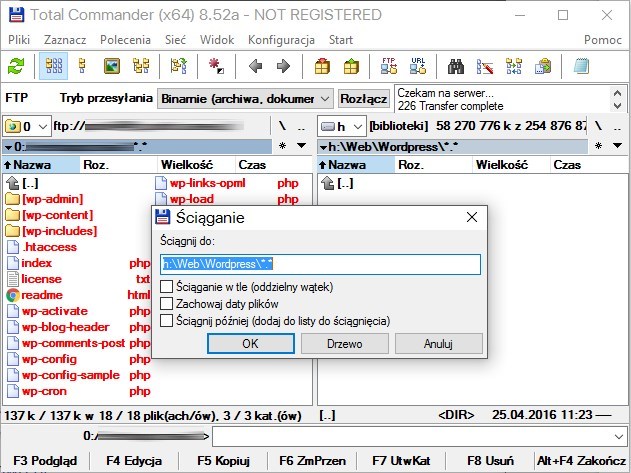Viewport: 631px width, 473px height.
Task: Go forward with the right arrow icon
Action: [283, 66]
